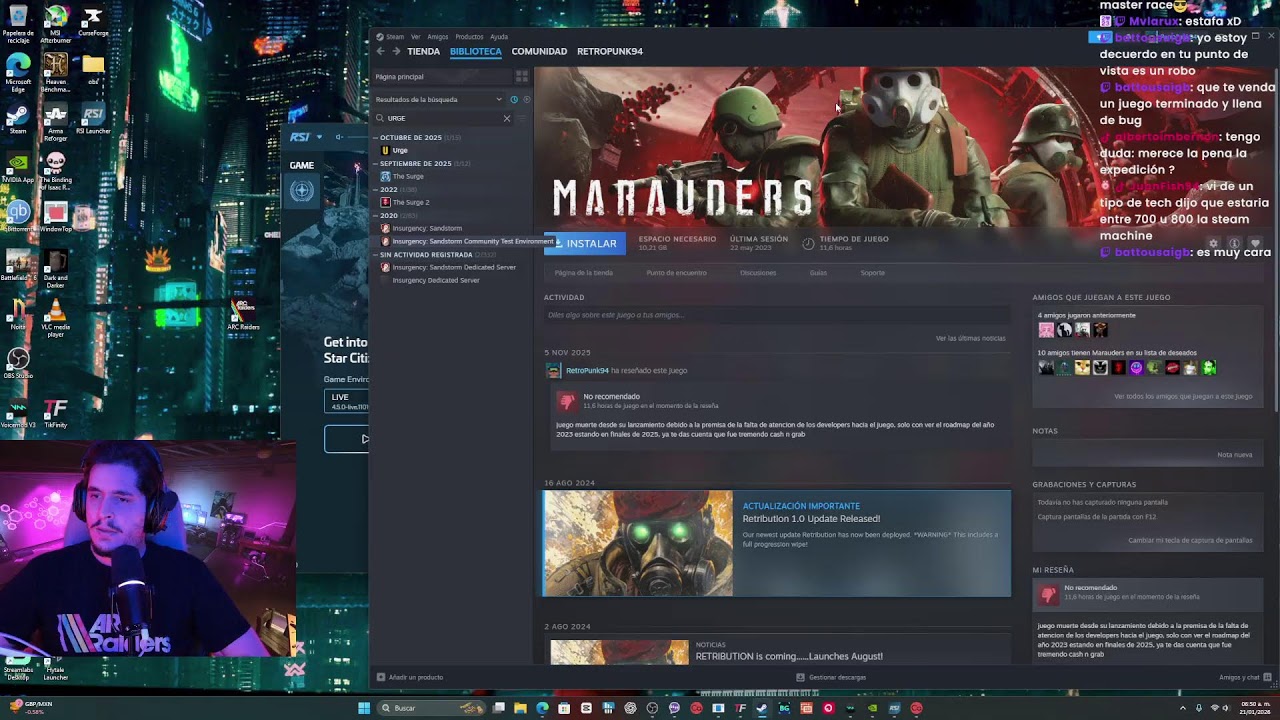
Task: Open NVIDIA App desktop icon
Action: (18, 167)
